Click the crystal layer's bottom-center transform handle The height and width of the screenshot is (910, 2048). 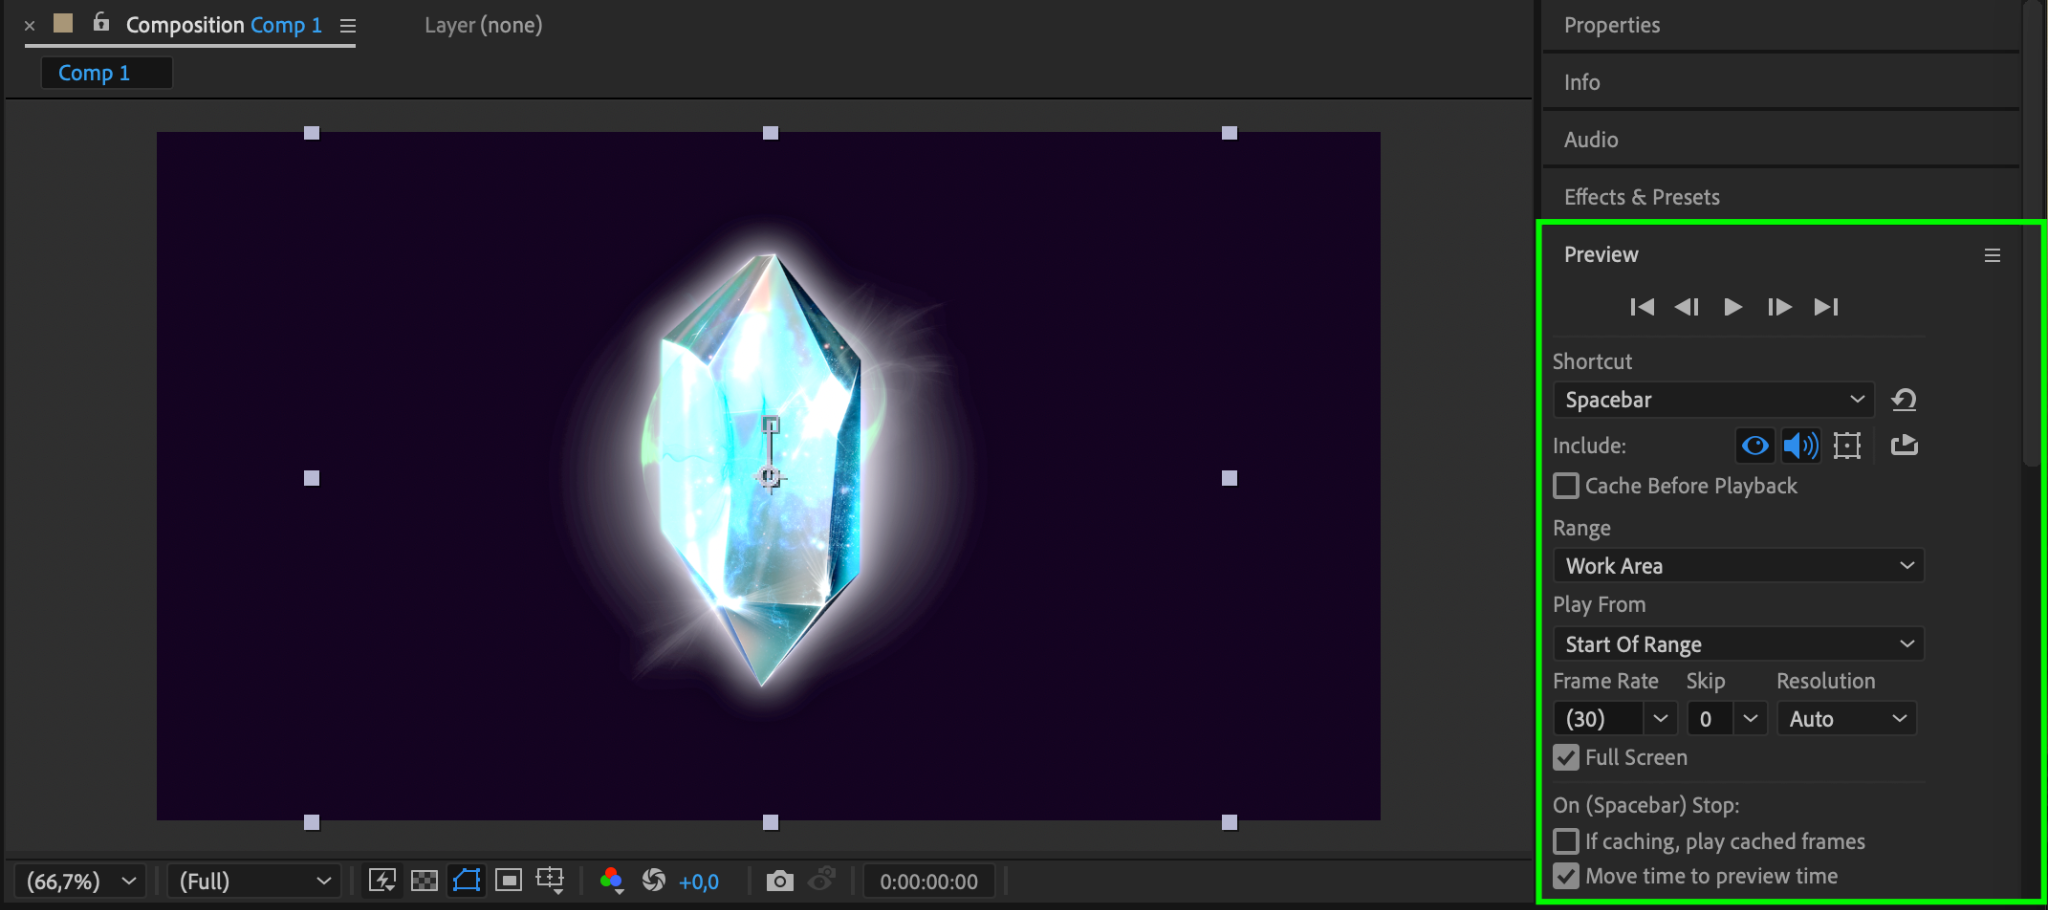click(770, 822)
